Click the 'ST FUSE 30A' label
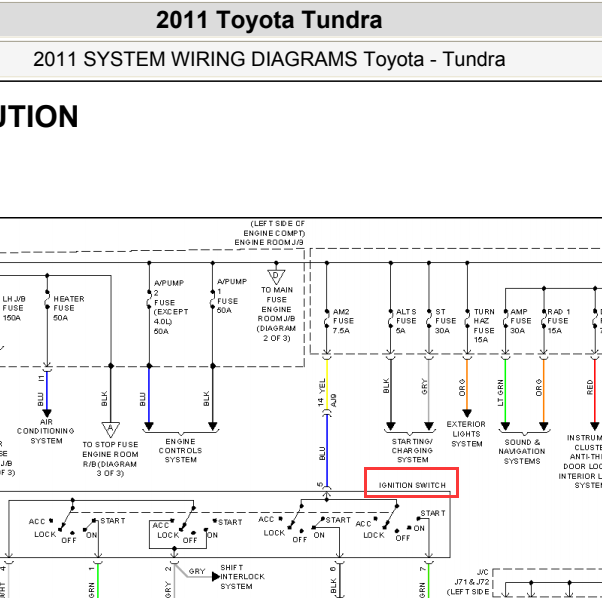 tap(445, 321)
